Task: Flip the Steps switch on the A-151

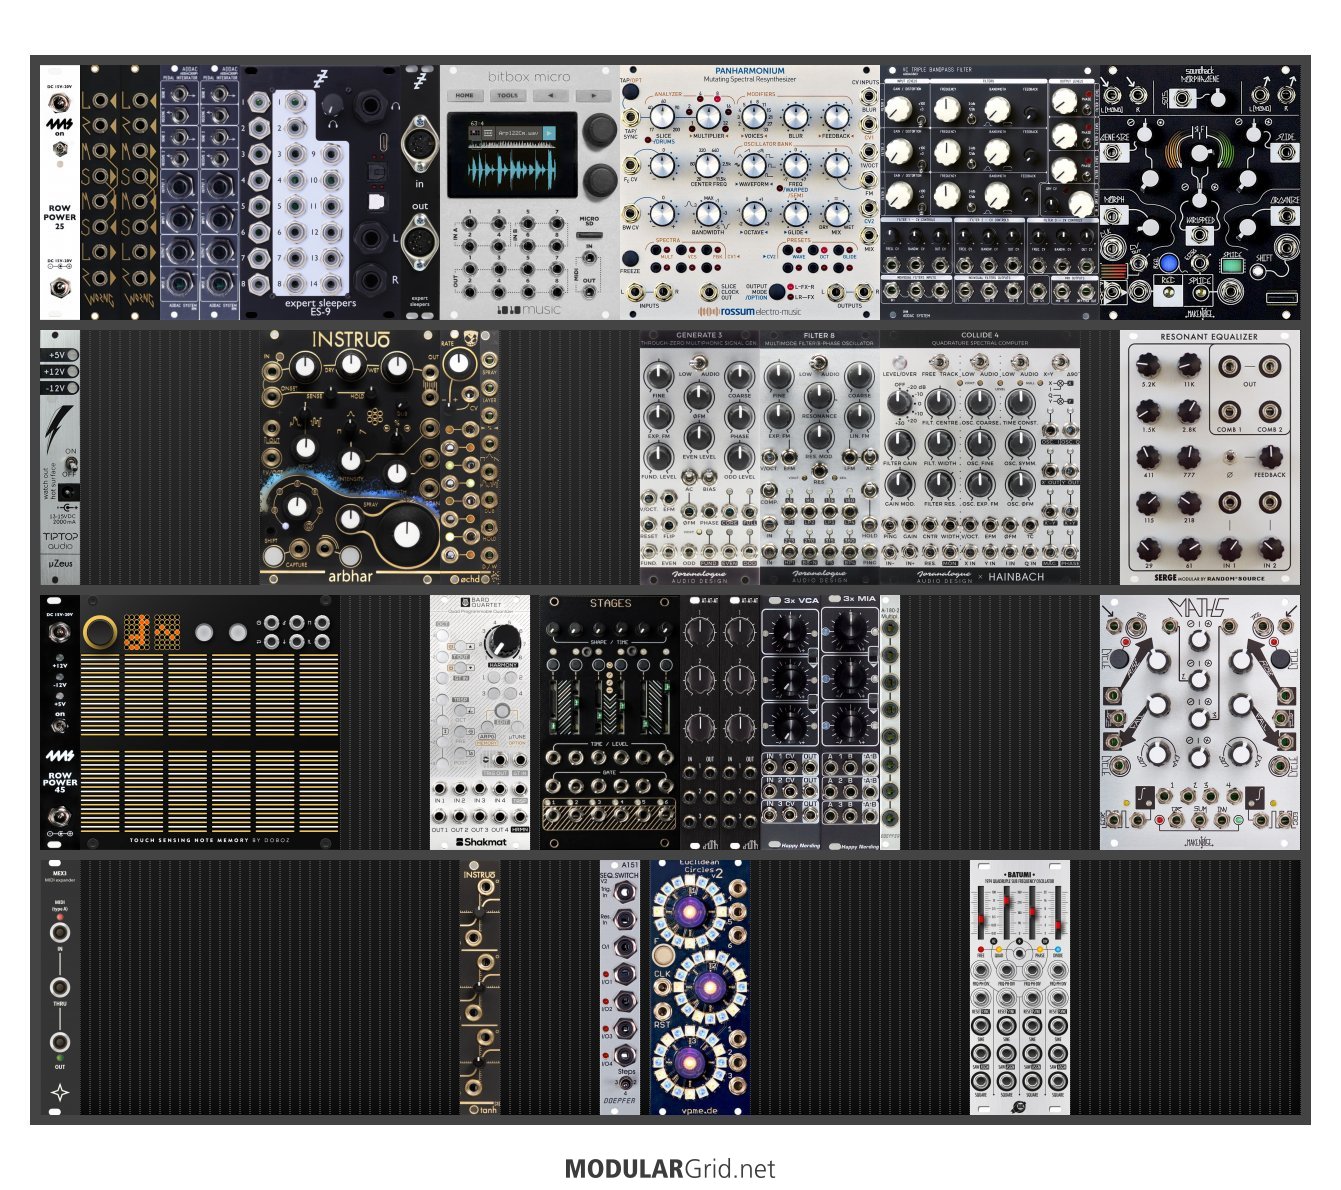Action: point(626,1085)
